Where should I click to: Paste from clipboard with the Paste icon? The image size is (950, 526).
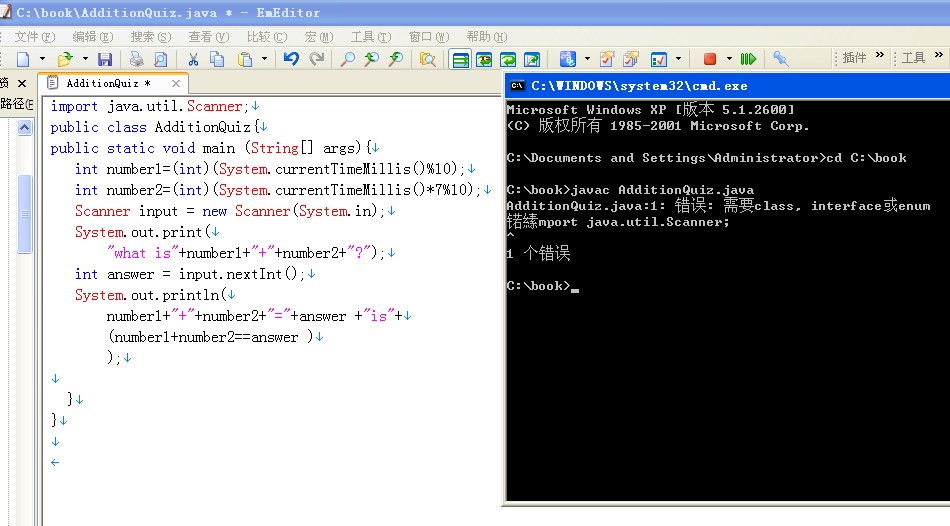tap(245, 59)
